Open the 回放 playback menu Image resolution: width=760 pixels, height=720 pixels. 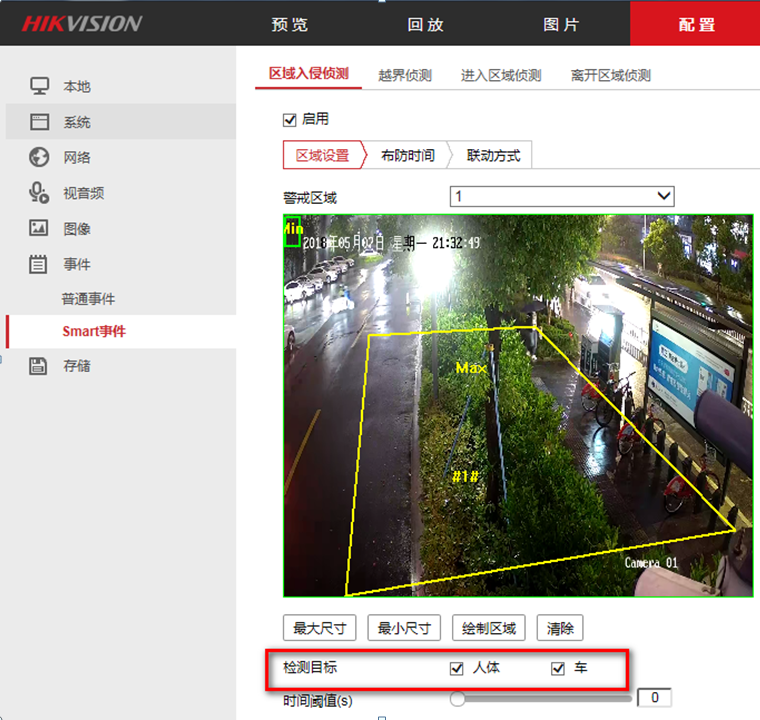tap(425, 24)
